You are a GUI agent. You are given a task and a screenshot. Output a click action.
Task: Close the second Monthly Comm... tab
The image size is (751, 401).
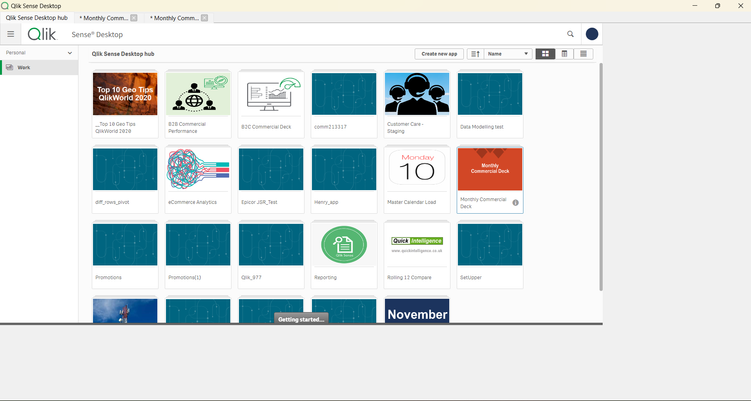point(205,18)
